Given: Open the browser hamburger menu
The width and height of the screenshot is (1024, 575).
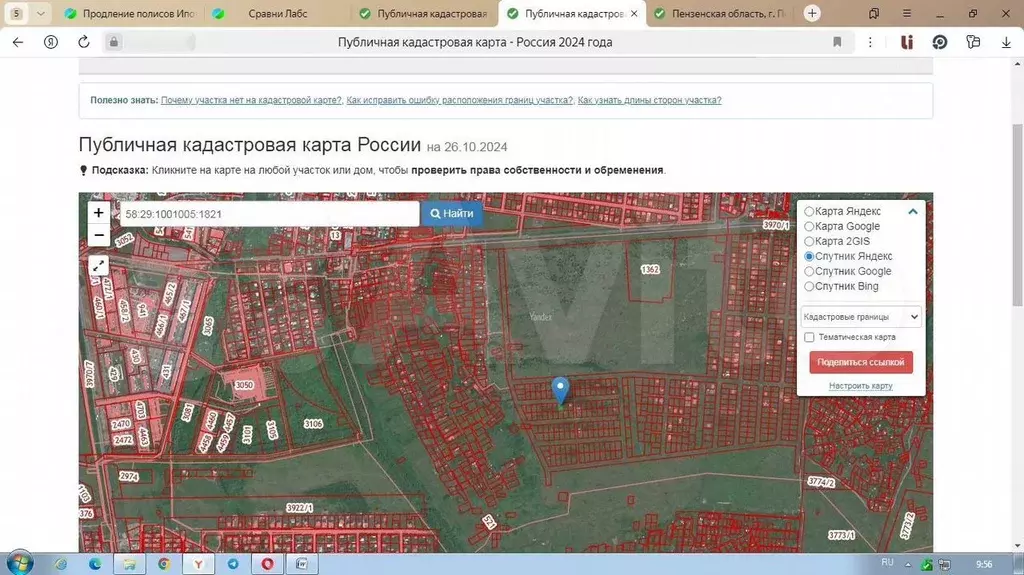Looking at the screenshot, I should click(906, 13).
